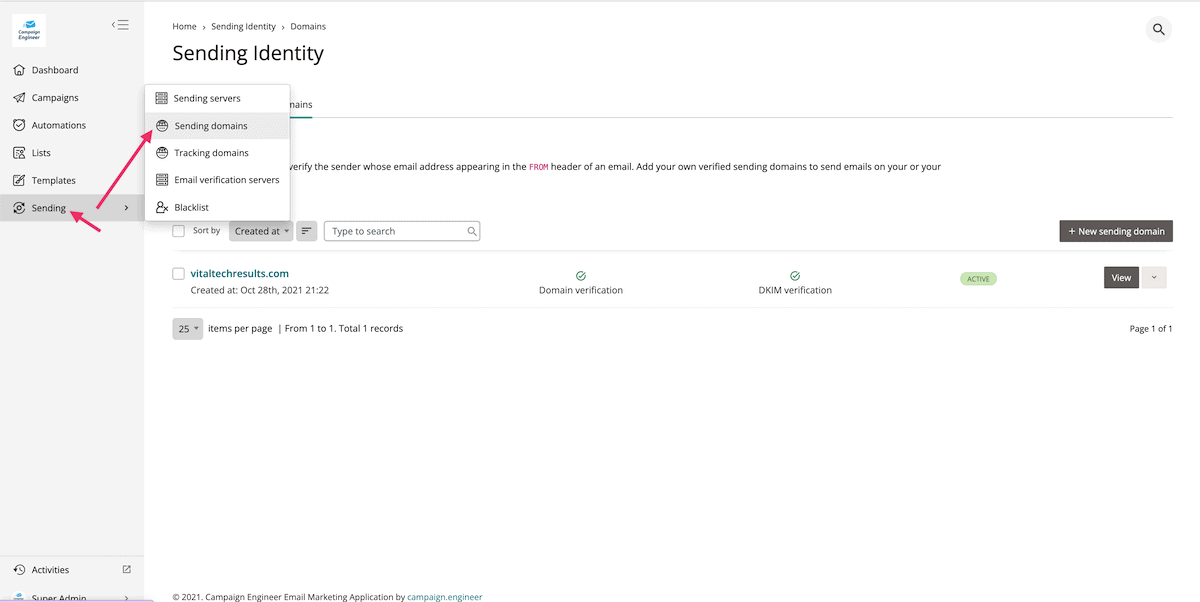The image size is (1200, 602).
Task: Click the DKIM verification label
Action: pos(795,290)
